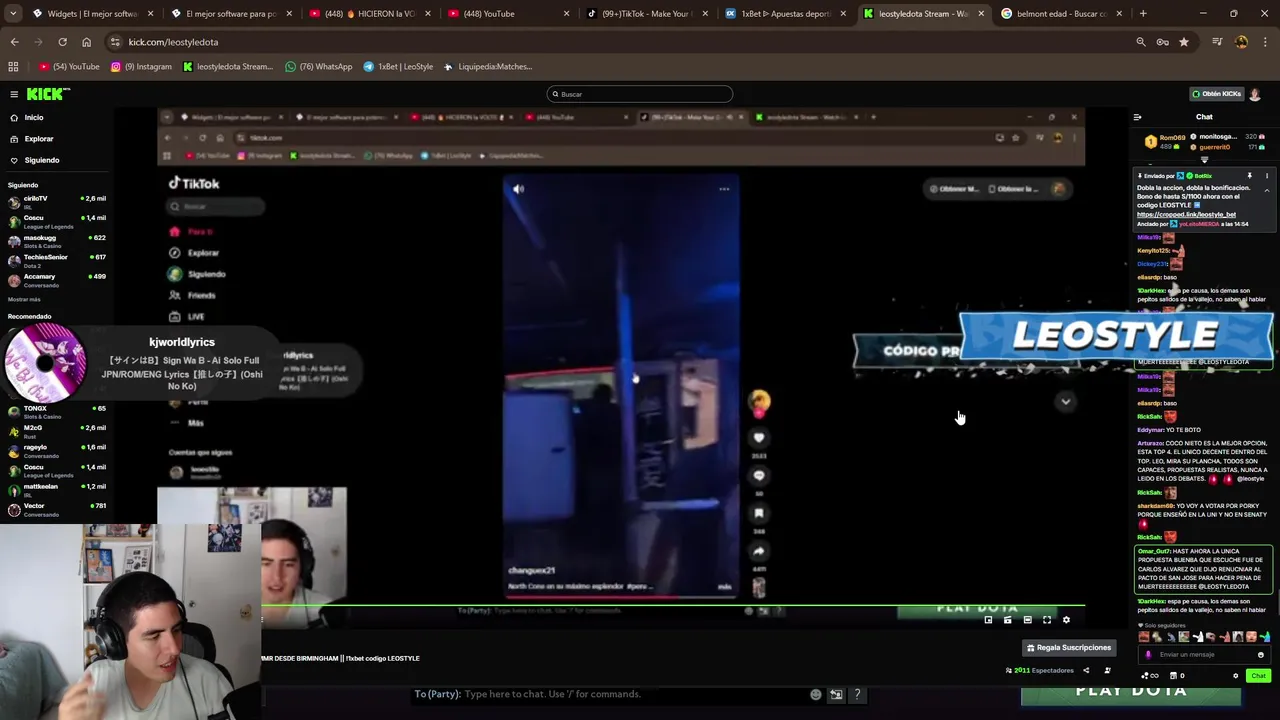Screen dimensions: 1280x720
Task: Click Regala Suscripciones button
Action: click(1069, 648)
